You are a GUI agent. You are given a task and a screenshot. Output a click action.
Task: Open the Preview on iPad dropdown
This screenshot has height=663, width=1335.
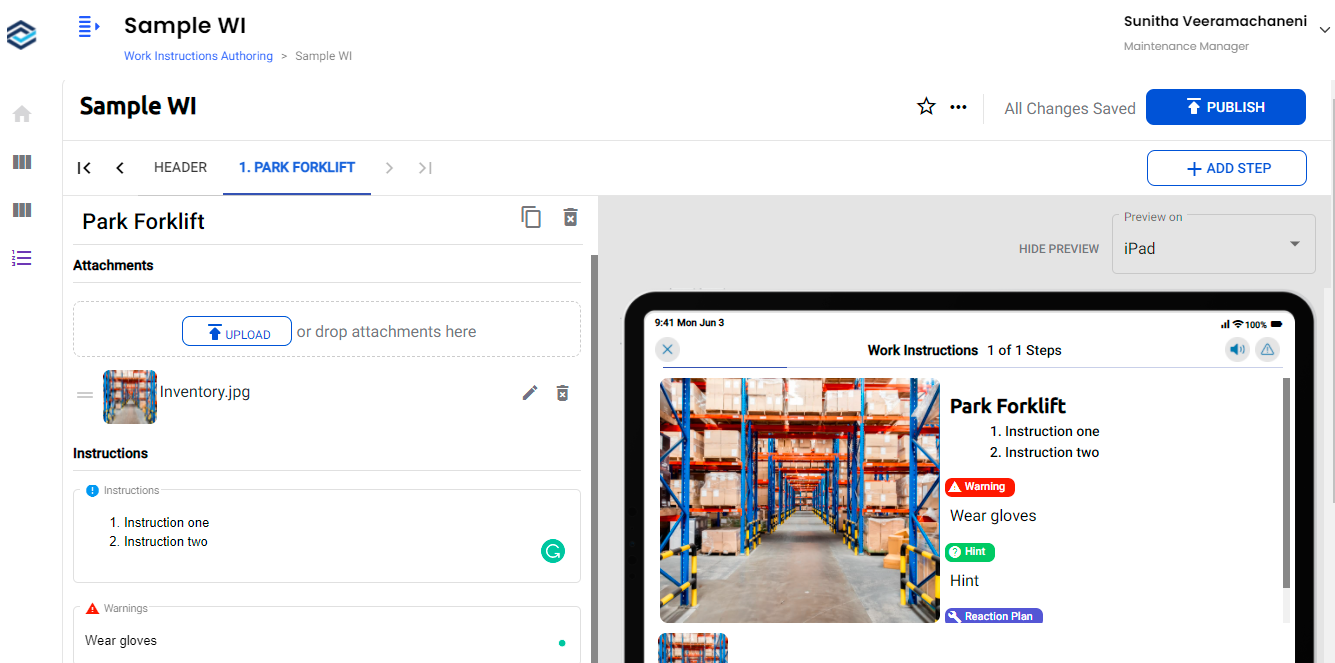click(1214, 244)
